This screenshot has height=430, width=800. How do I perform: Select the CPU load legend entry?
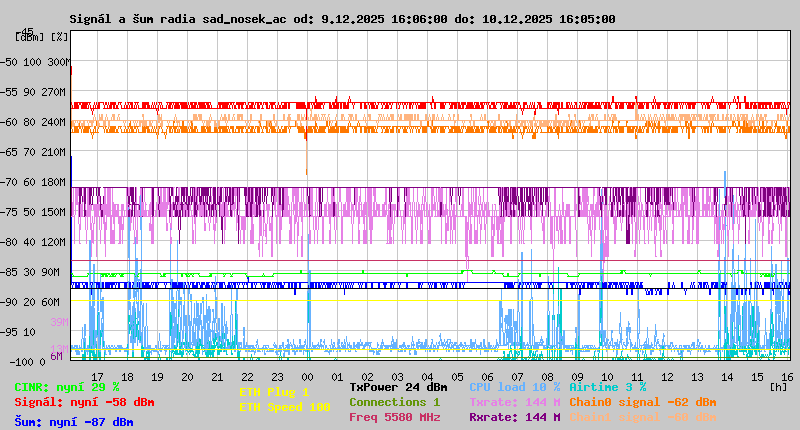tap(514, 386)
